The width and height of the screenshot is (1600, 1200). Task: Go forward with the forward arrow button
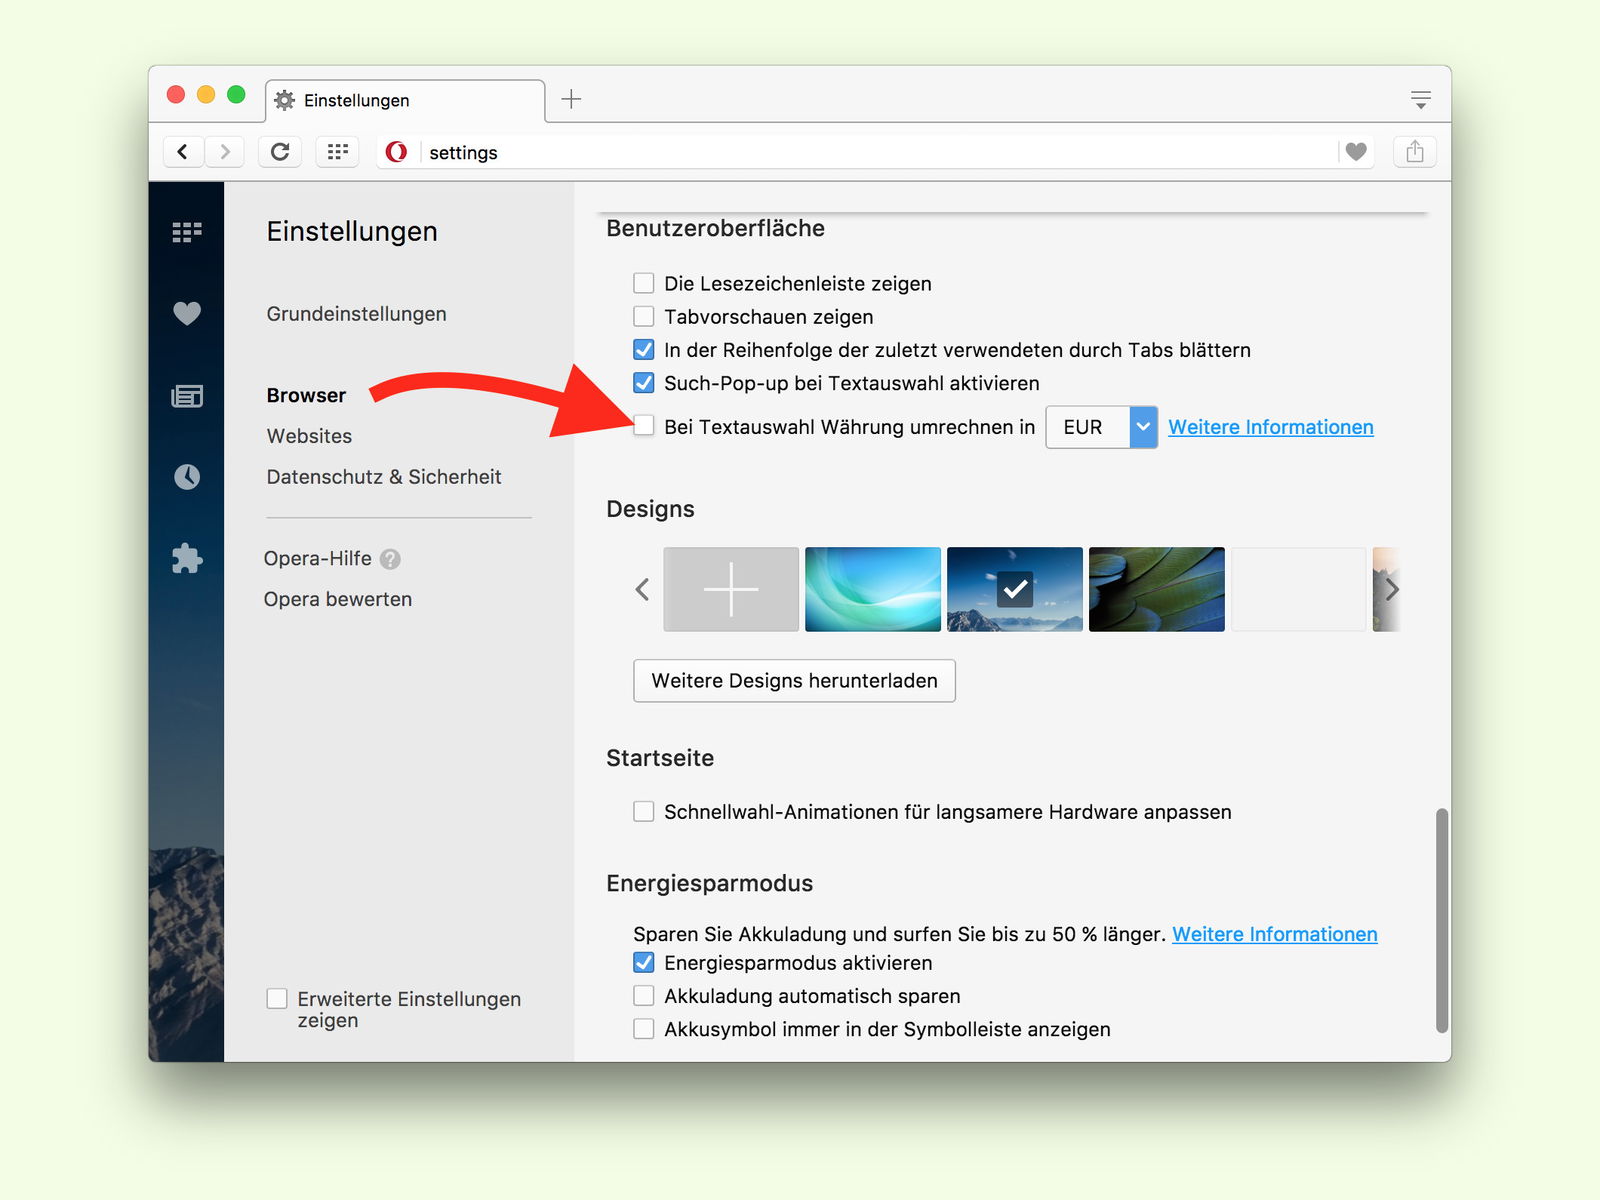(x=225, y=152)
